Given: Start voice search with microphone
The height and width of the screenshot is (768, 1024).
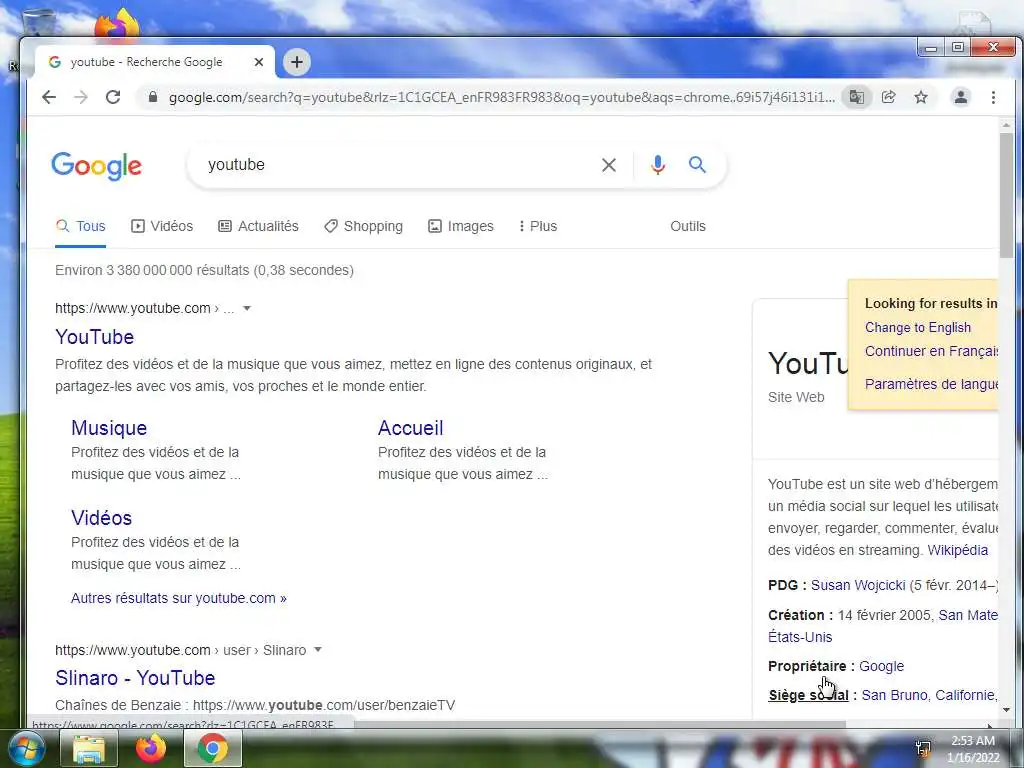Looking at the screenshot, I should [x=658, y=165].
